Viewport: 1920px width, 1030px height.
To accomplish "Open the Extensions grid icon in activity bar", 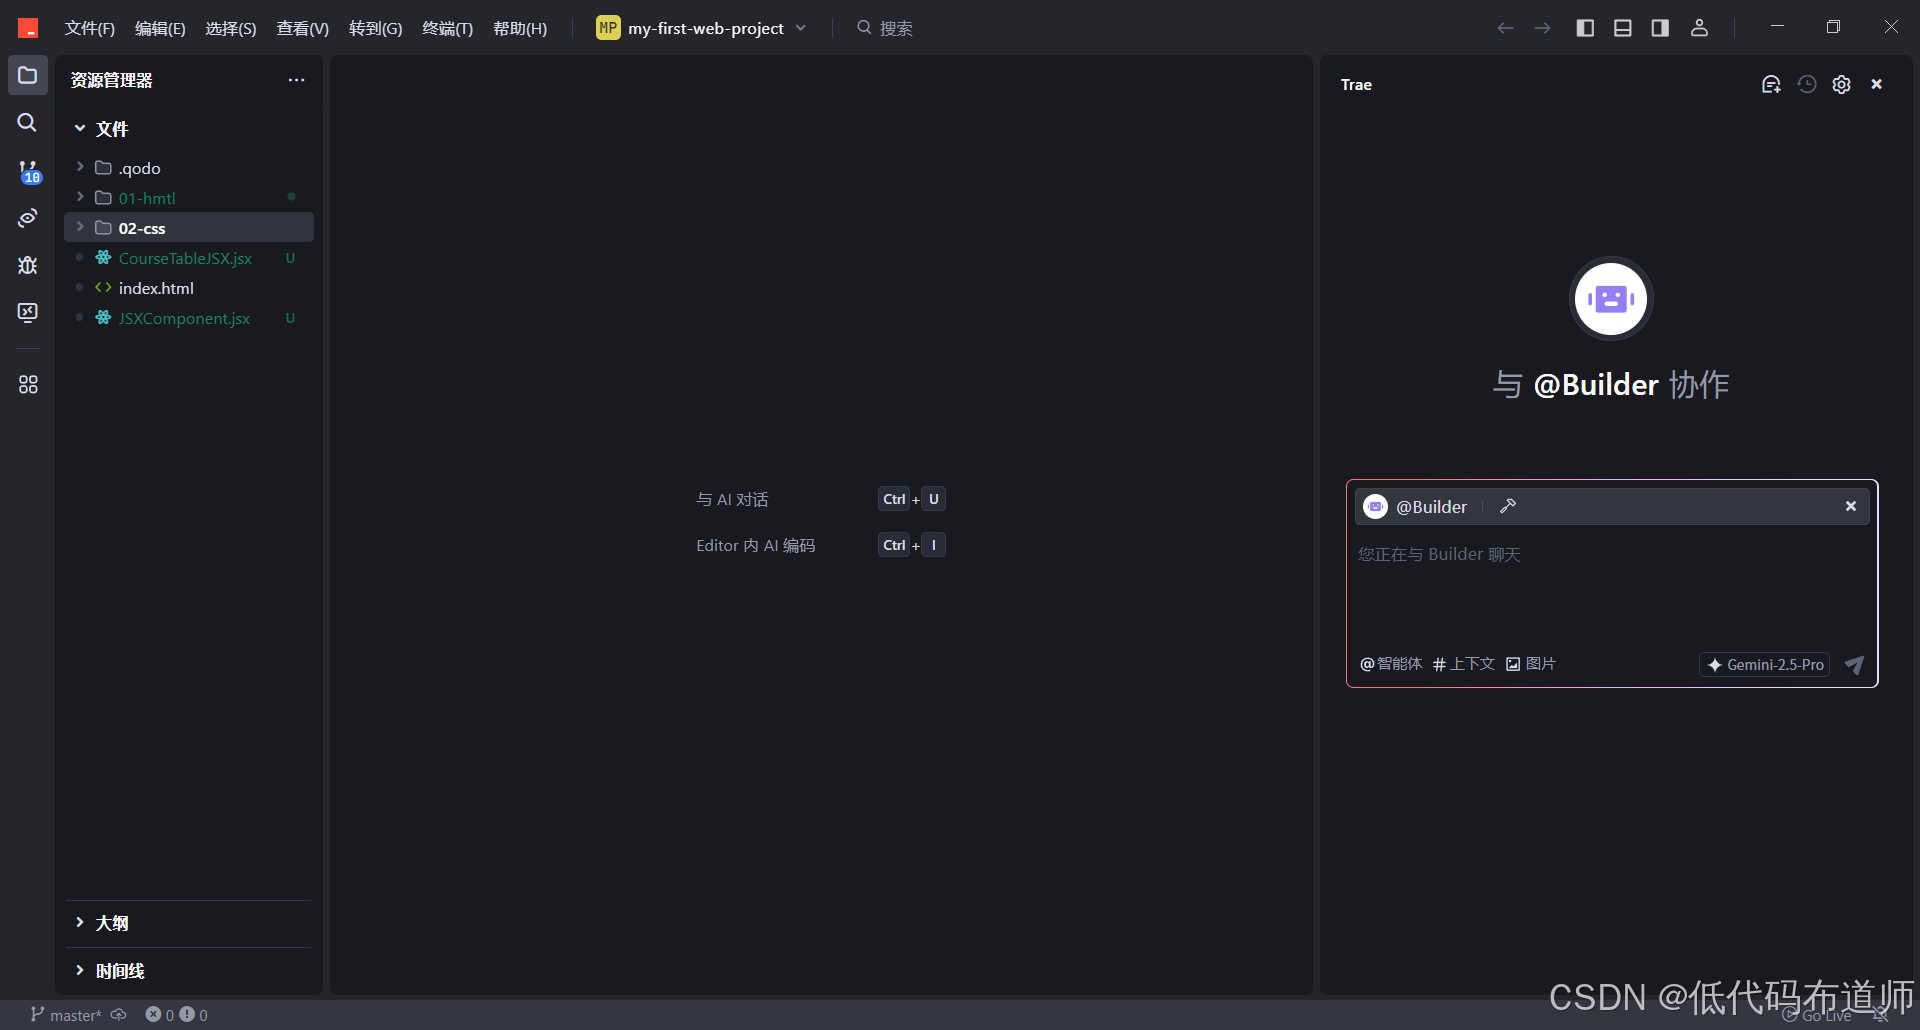I will [x=28, y=384].
